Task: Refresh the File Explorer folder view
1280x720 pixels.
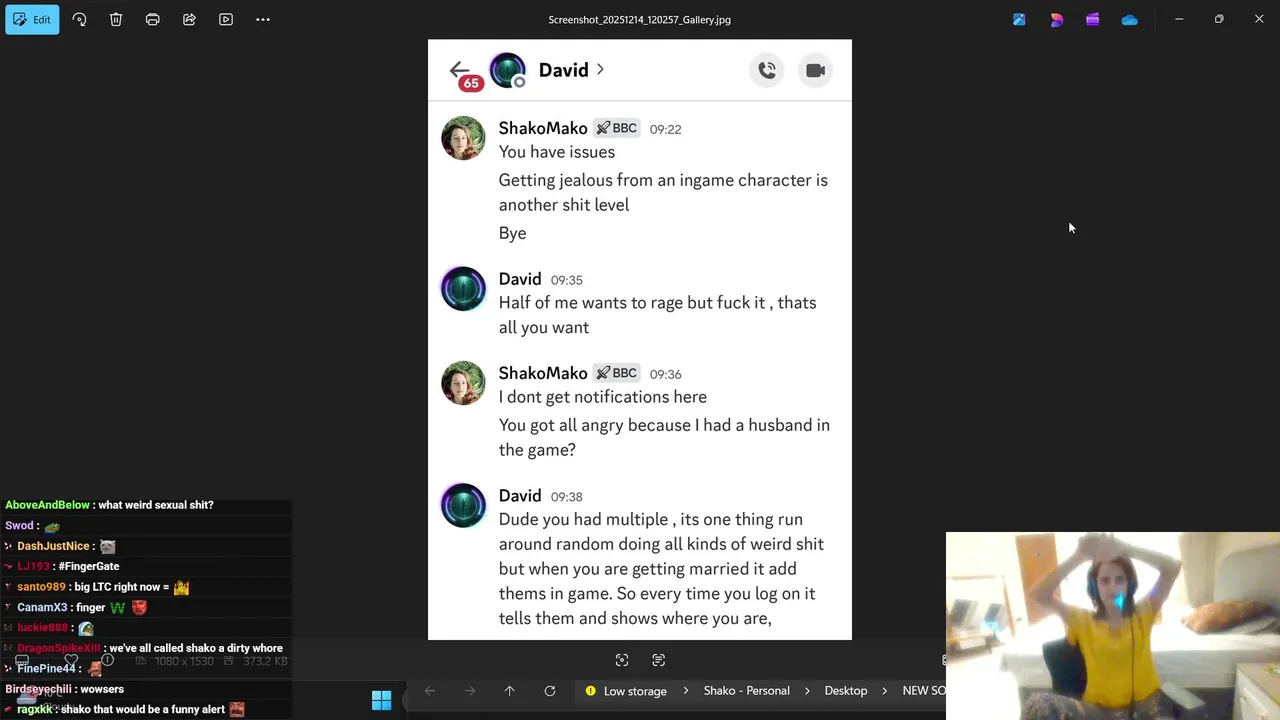Action: coord(550,691)
